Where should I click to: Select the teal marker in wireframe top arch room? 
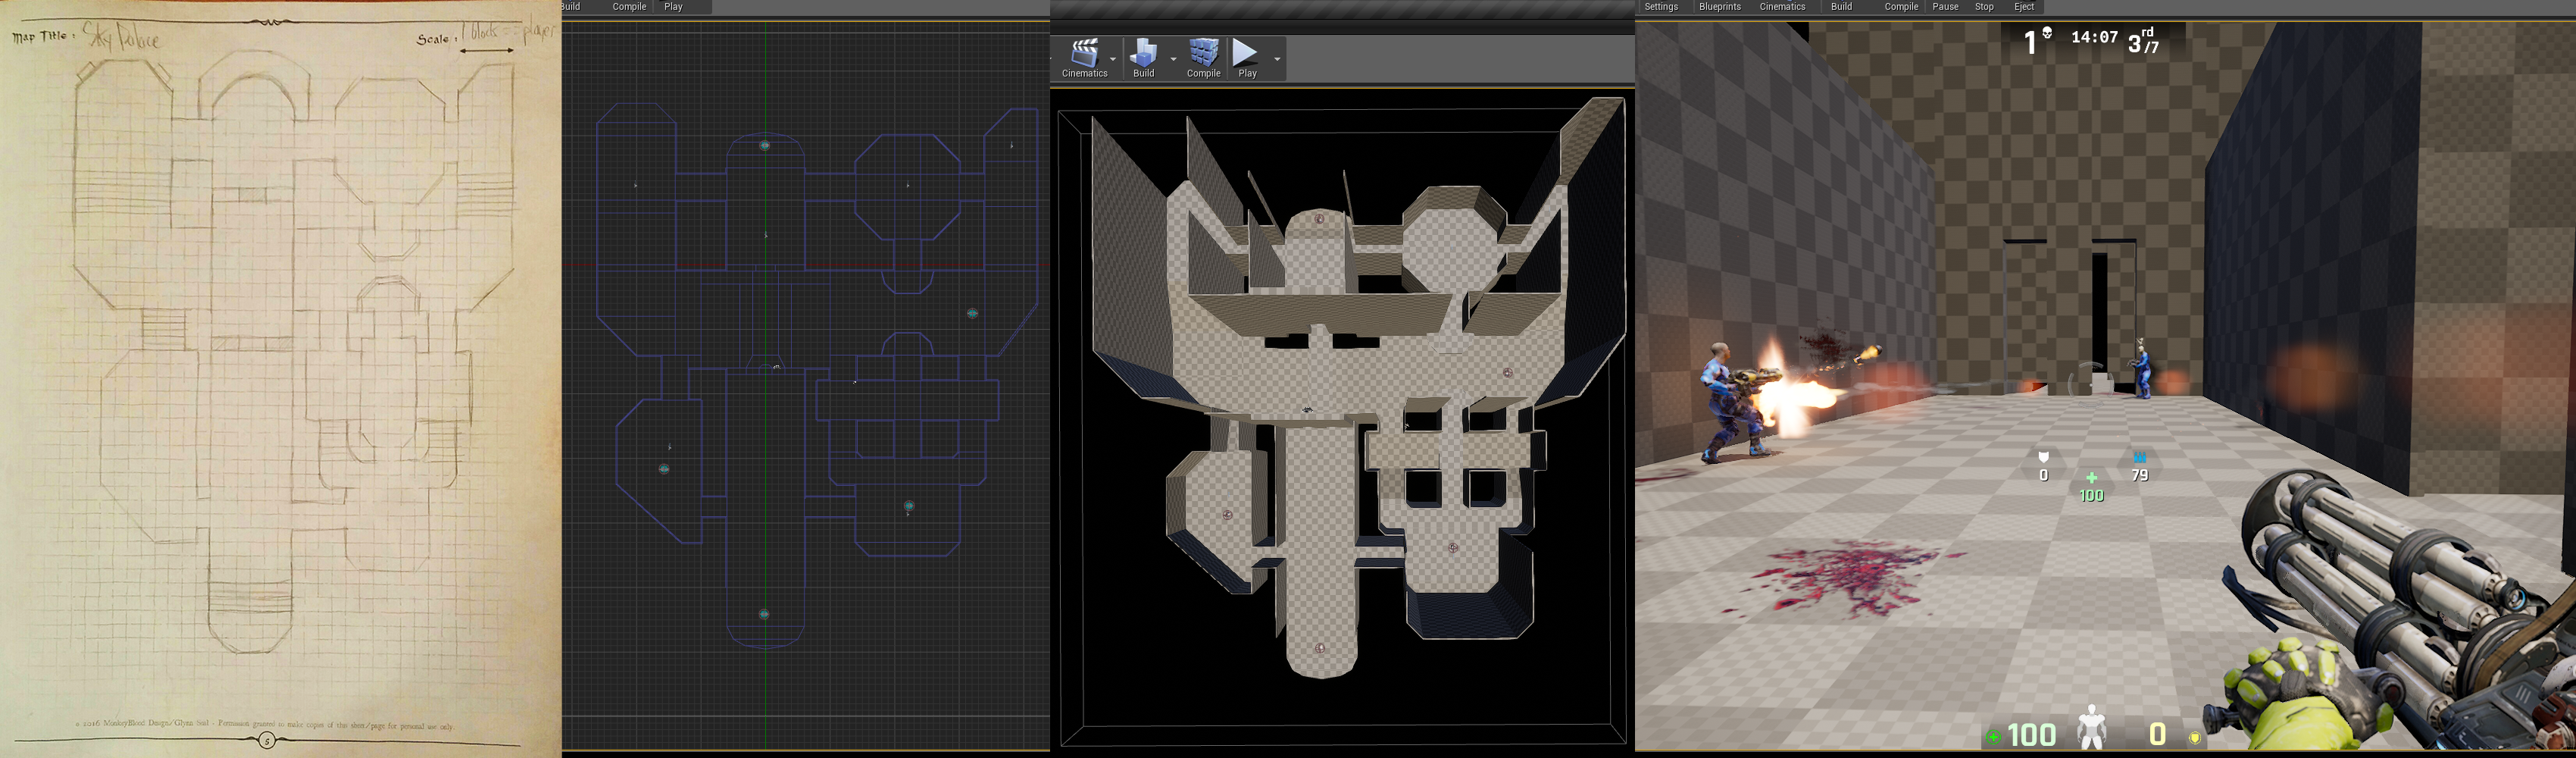click(765, 146)
